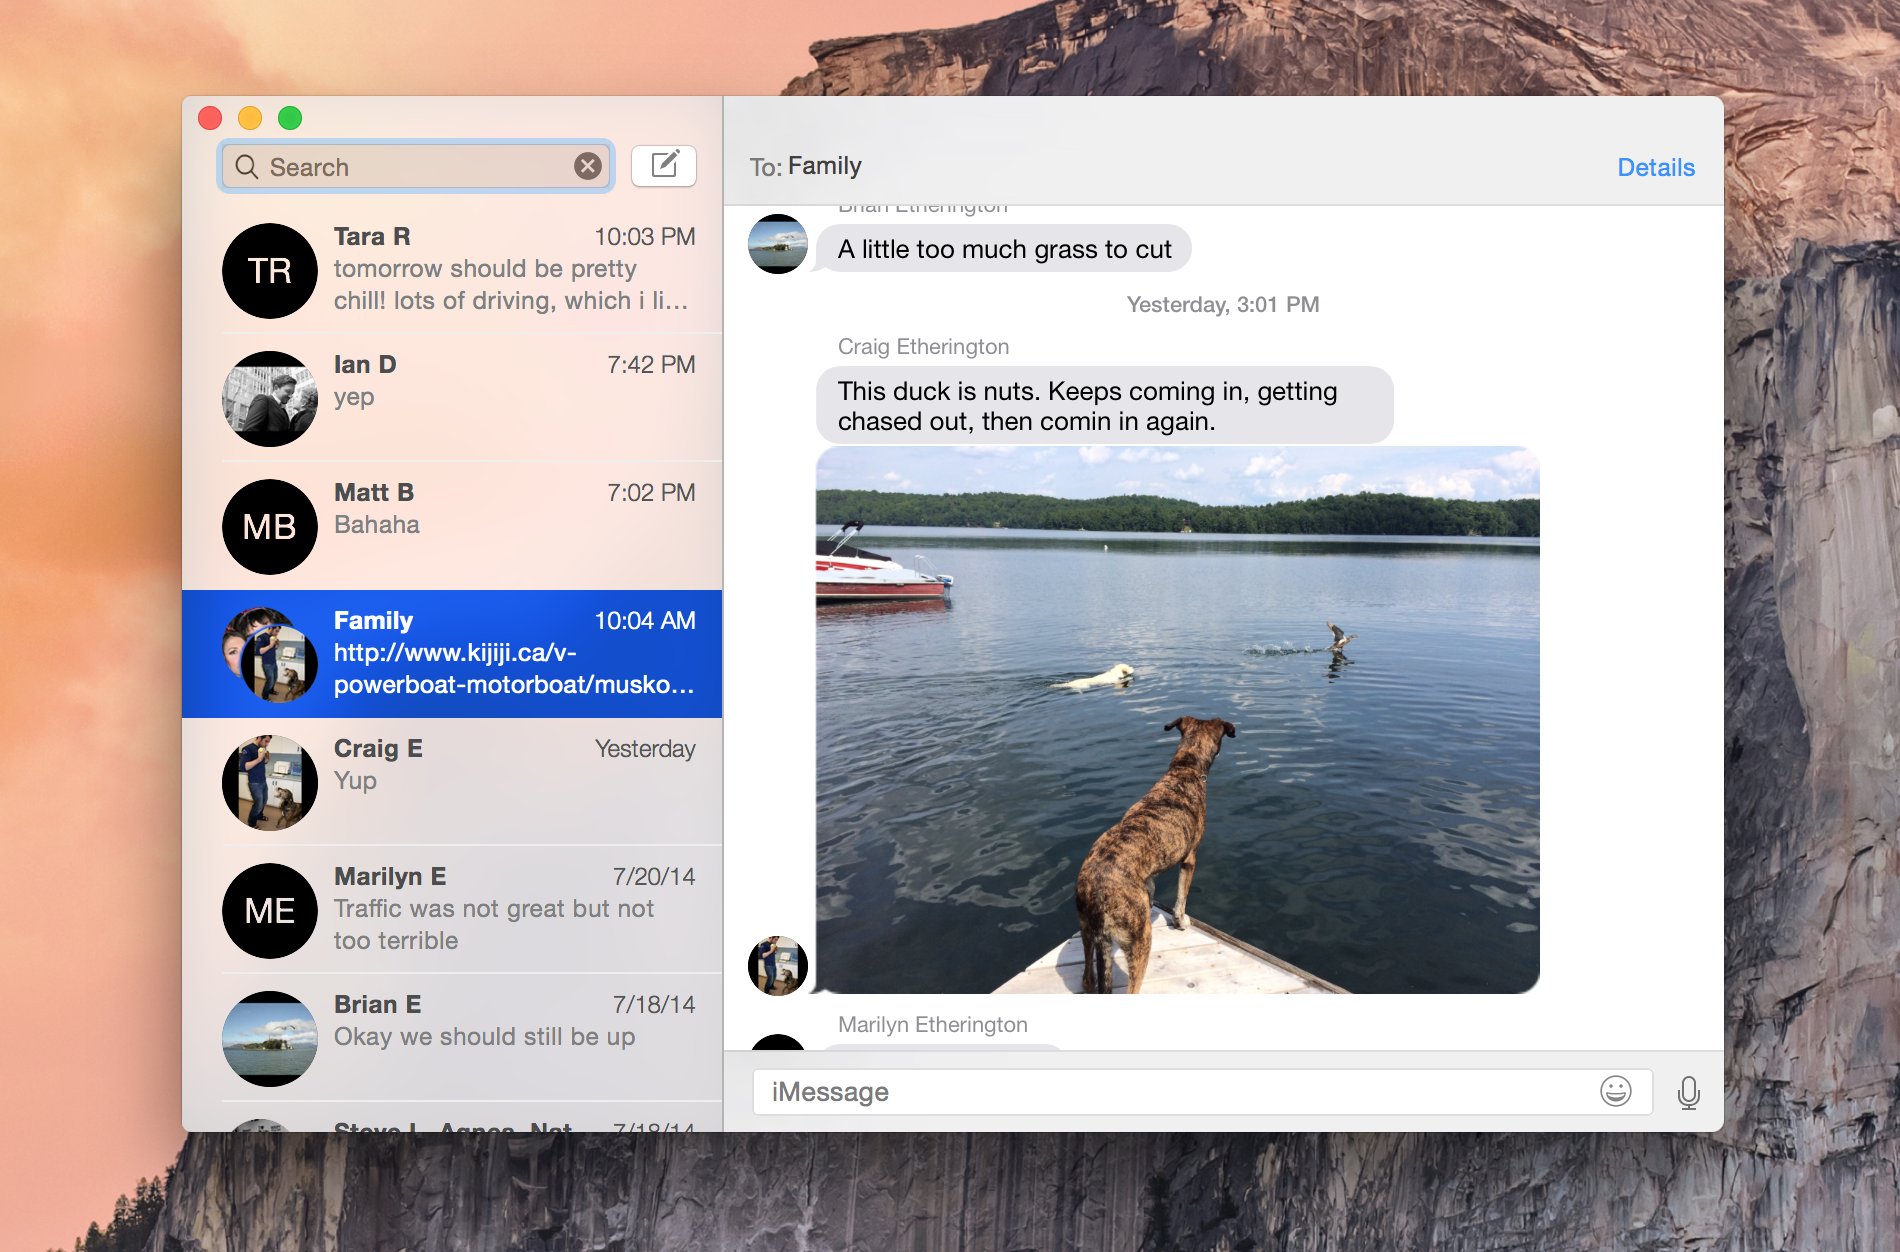Click the 10:03 PM timestamp
This screenshot has width=1900, height=1252.
pos(645,236)
